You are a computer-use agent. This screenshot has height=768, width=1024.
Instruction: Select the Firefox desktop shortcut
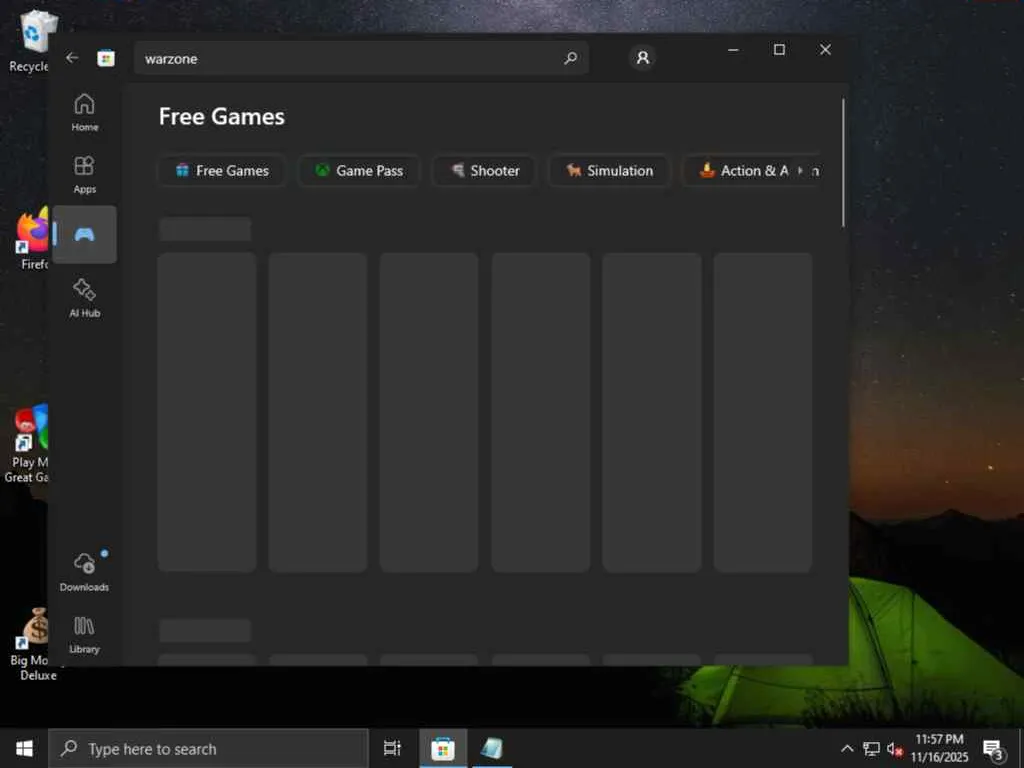[x=33, y=239]
